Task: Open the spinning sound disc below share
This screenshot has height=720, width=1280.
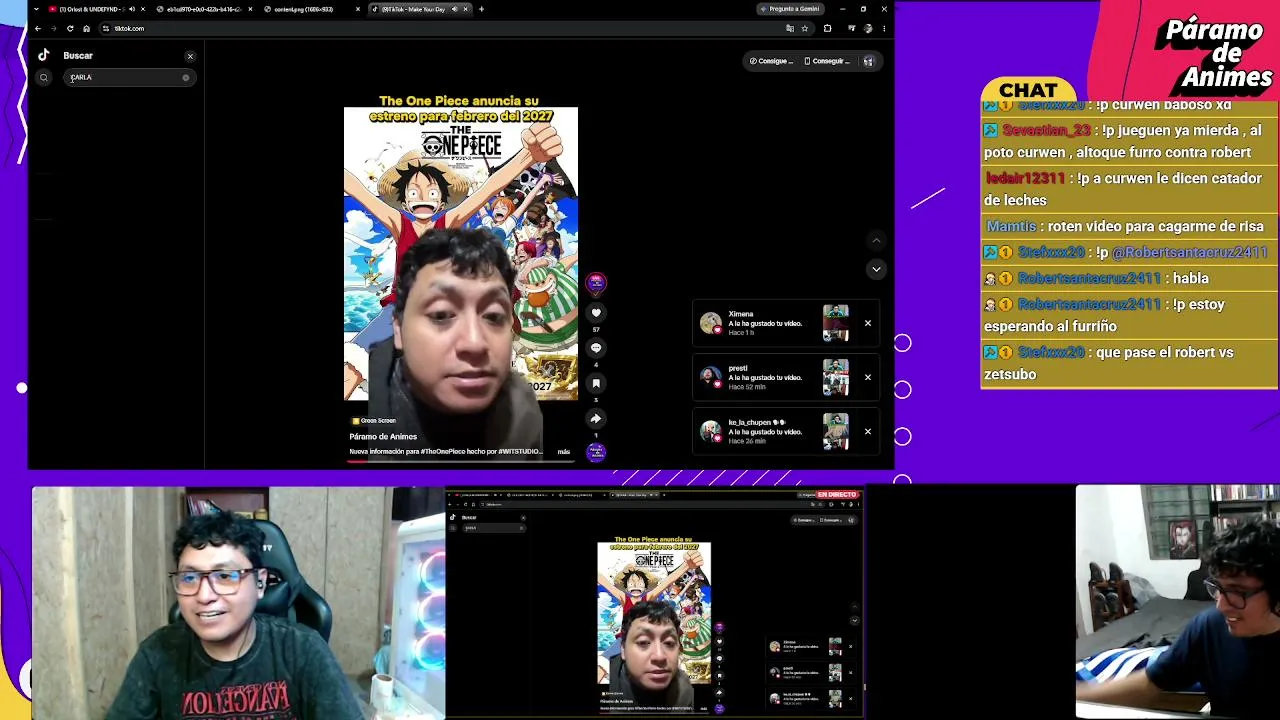Action: [596, 452]
